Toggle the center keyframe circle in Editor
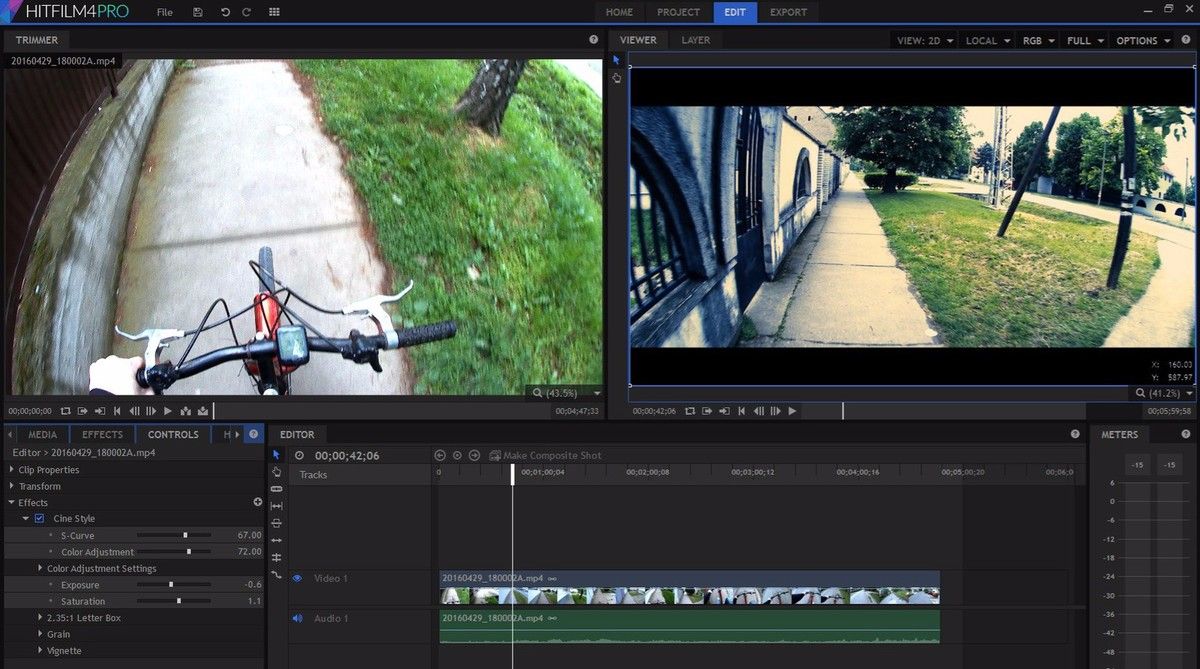Image resolution: width=1200 pixels, height=669 pixels. coord(457,455)
